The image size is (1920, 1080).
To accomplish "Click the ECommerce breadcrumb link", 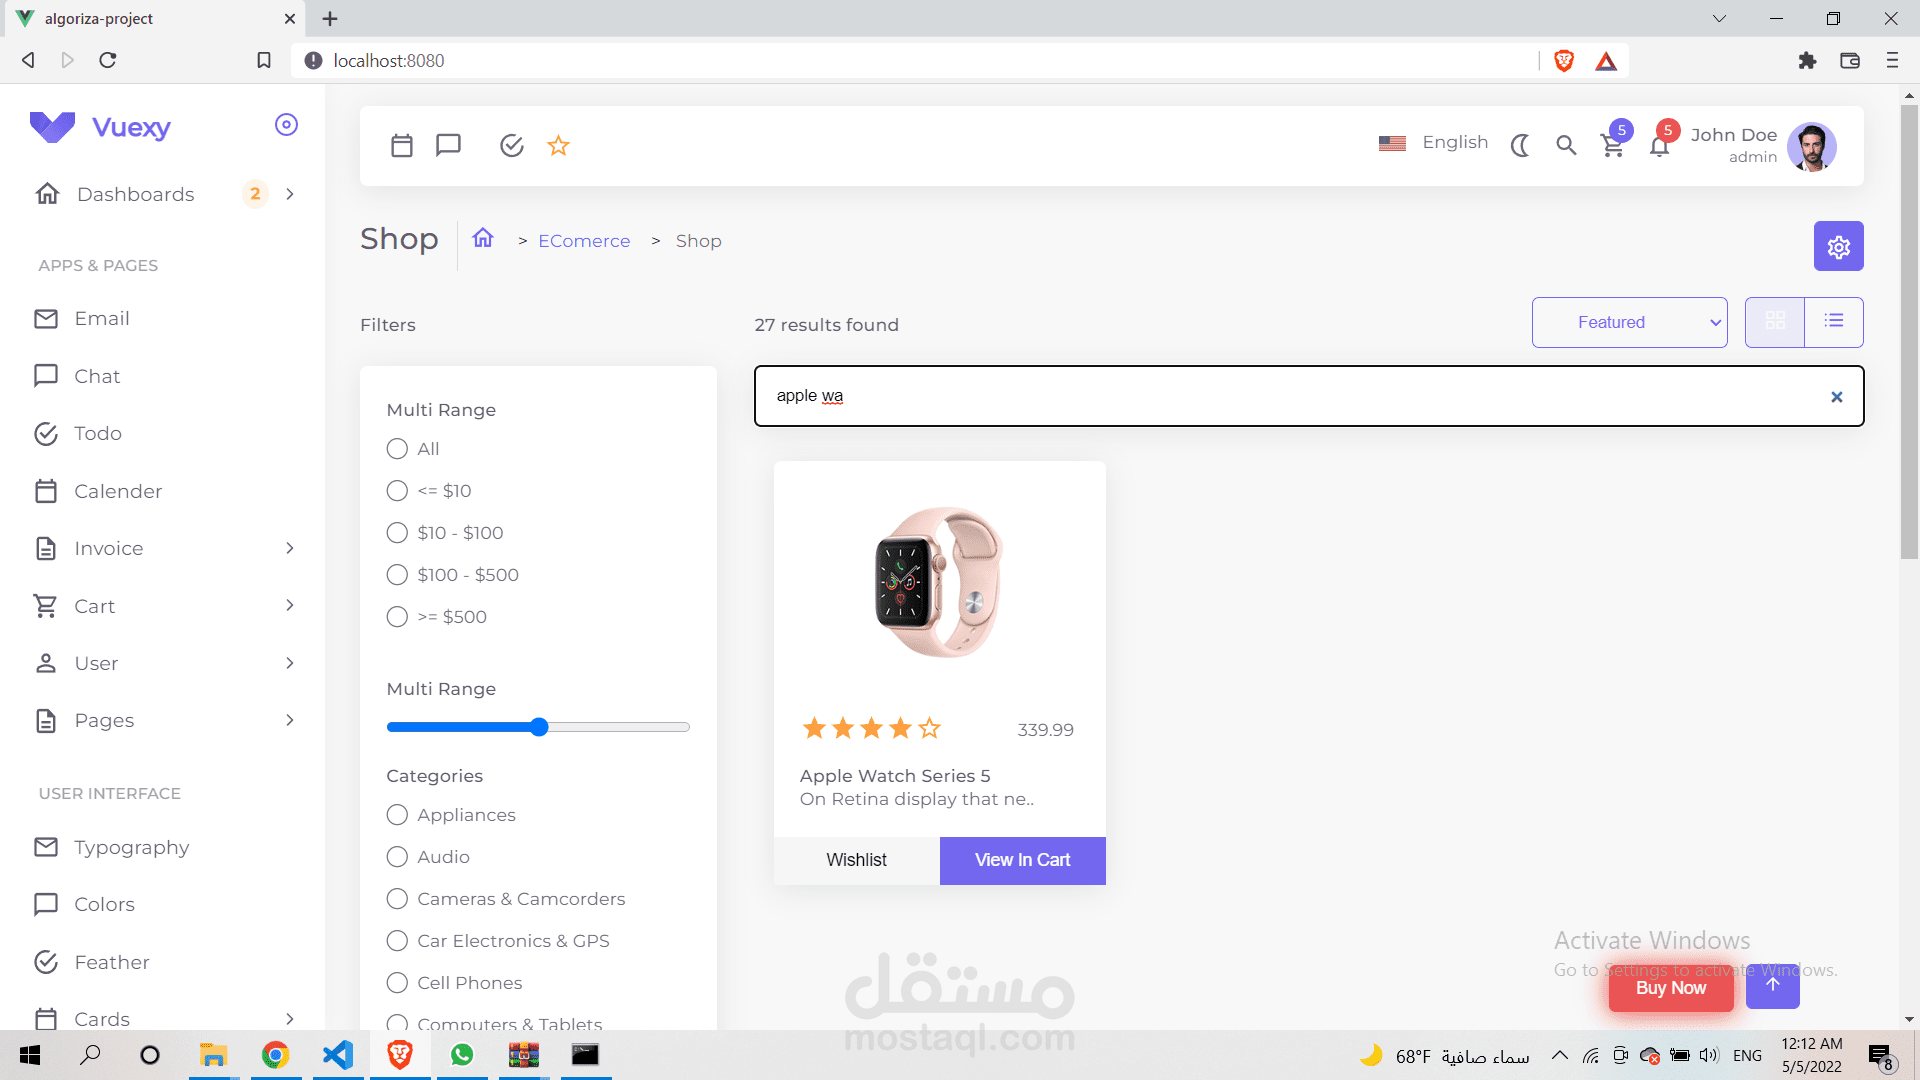I will (x=584, y=241).
